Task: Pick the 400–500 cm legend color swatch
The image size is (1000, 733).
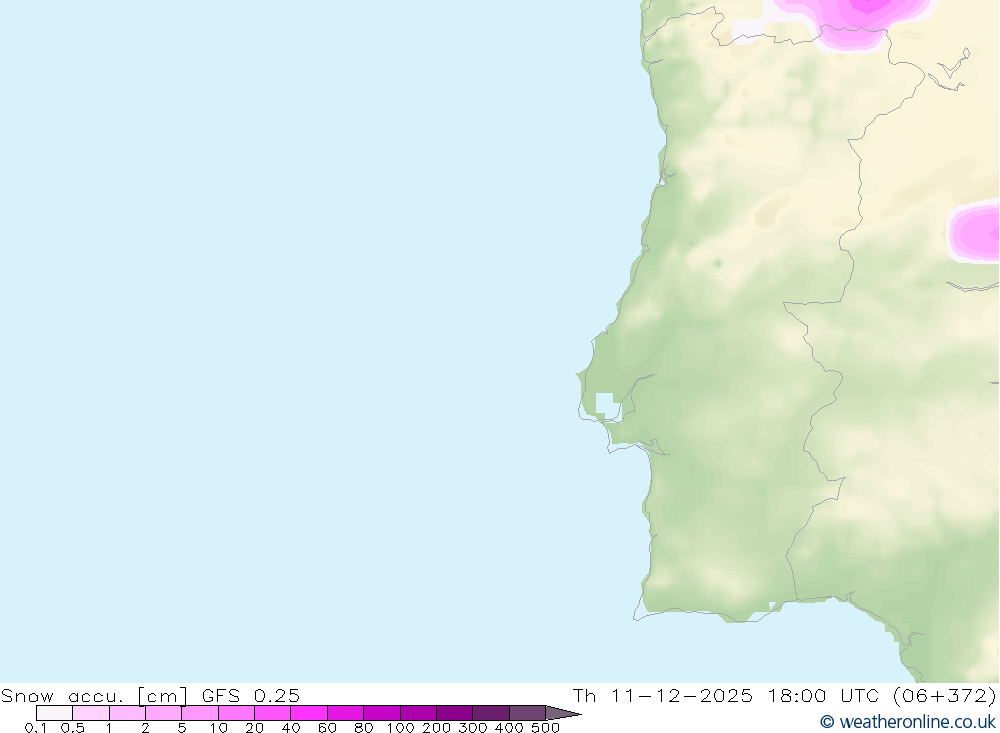Action: click(x=527, y=713)
